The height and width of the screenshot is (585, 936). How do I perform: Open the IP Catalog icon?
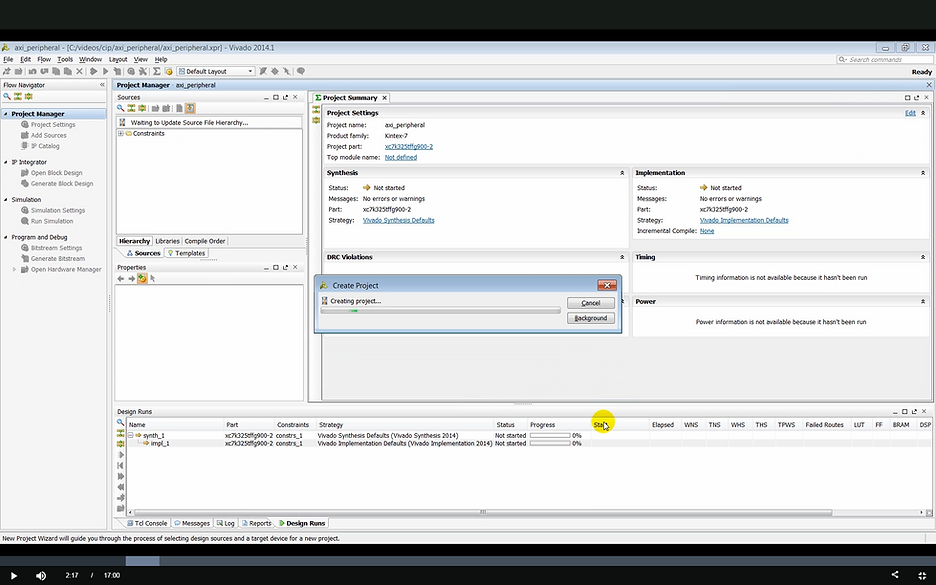25,146
